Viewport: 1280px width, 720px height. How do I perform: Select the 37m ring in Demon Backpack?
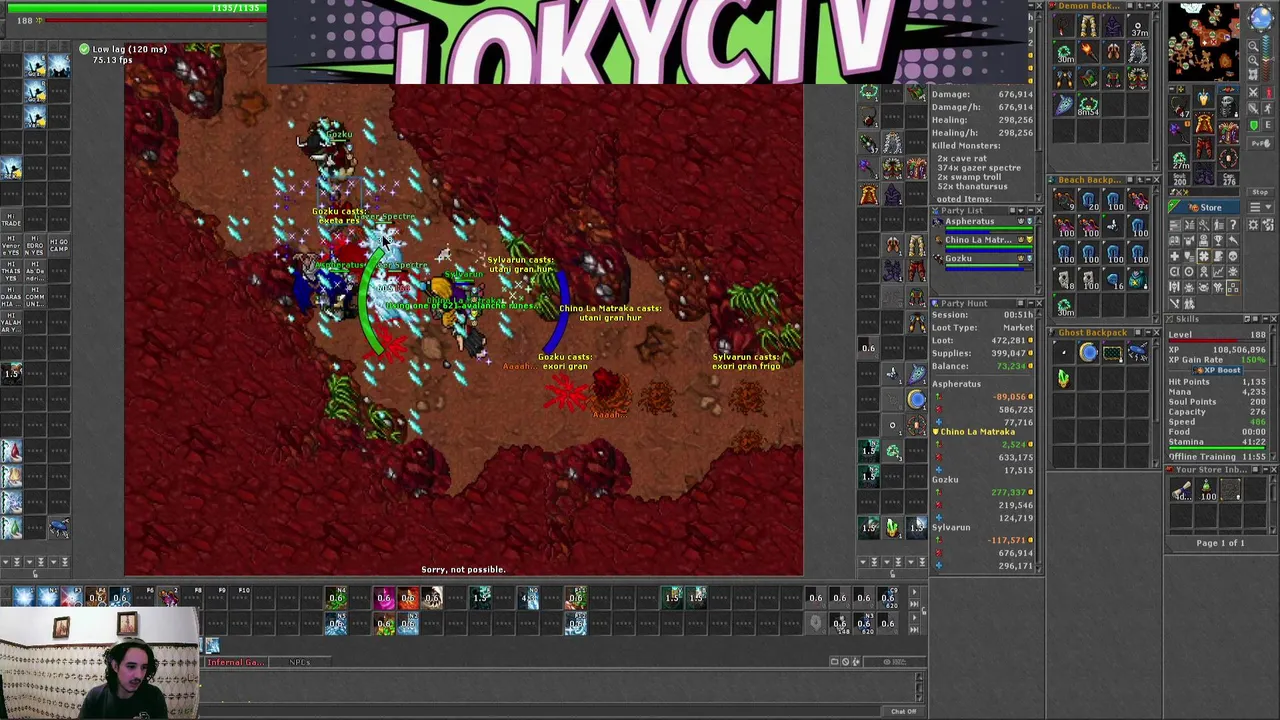coord(1138,27)
